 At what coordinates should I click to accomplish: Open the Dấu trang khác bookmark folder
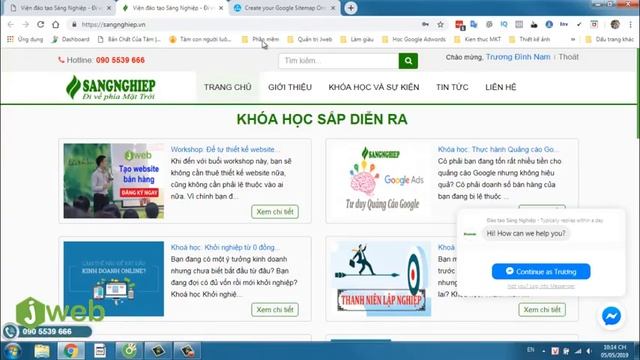click(610, 40)
